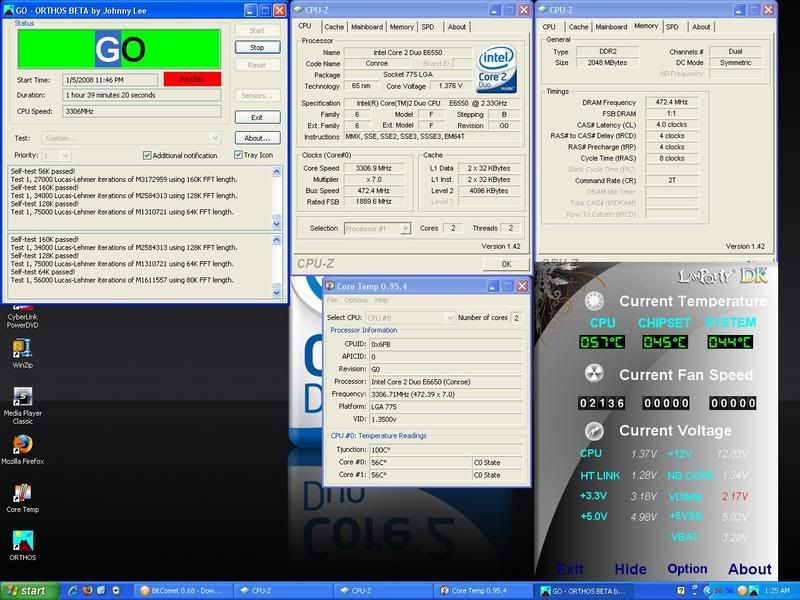Click Hide in the LanParty monitor
The width and height of the screenshot is (800, 600).
tap(630, 569)
